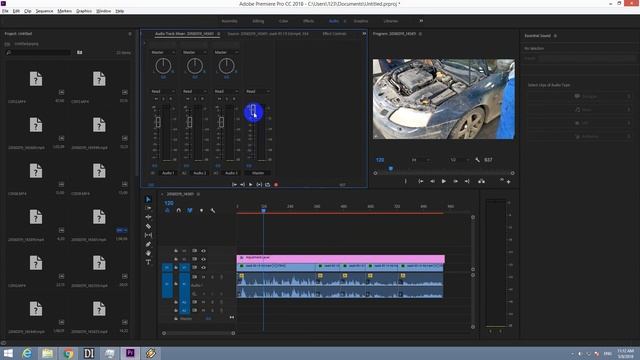Open the Markers menu
The width and height of the screenshot is (640, 360).
tap(64, 11)
